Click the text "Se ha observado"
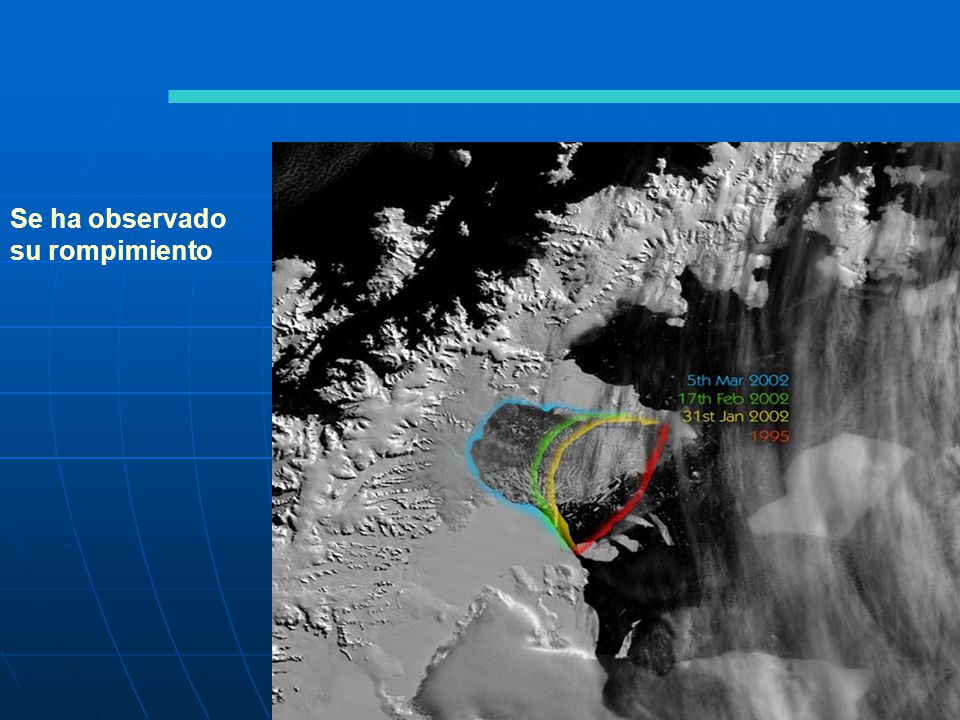The image size is (960, 720). [118, 219]
